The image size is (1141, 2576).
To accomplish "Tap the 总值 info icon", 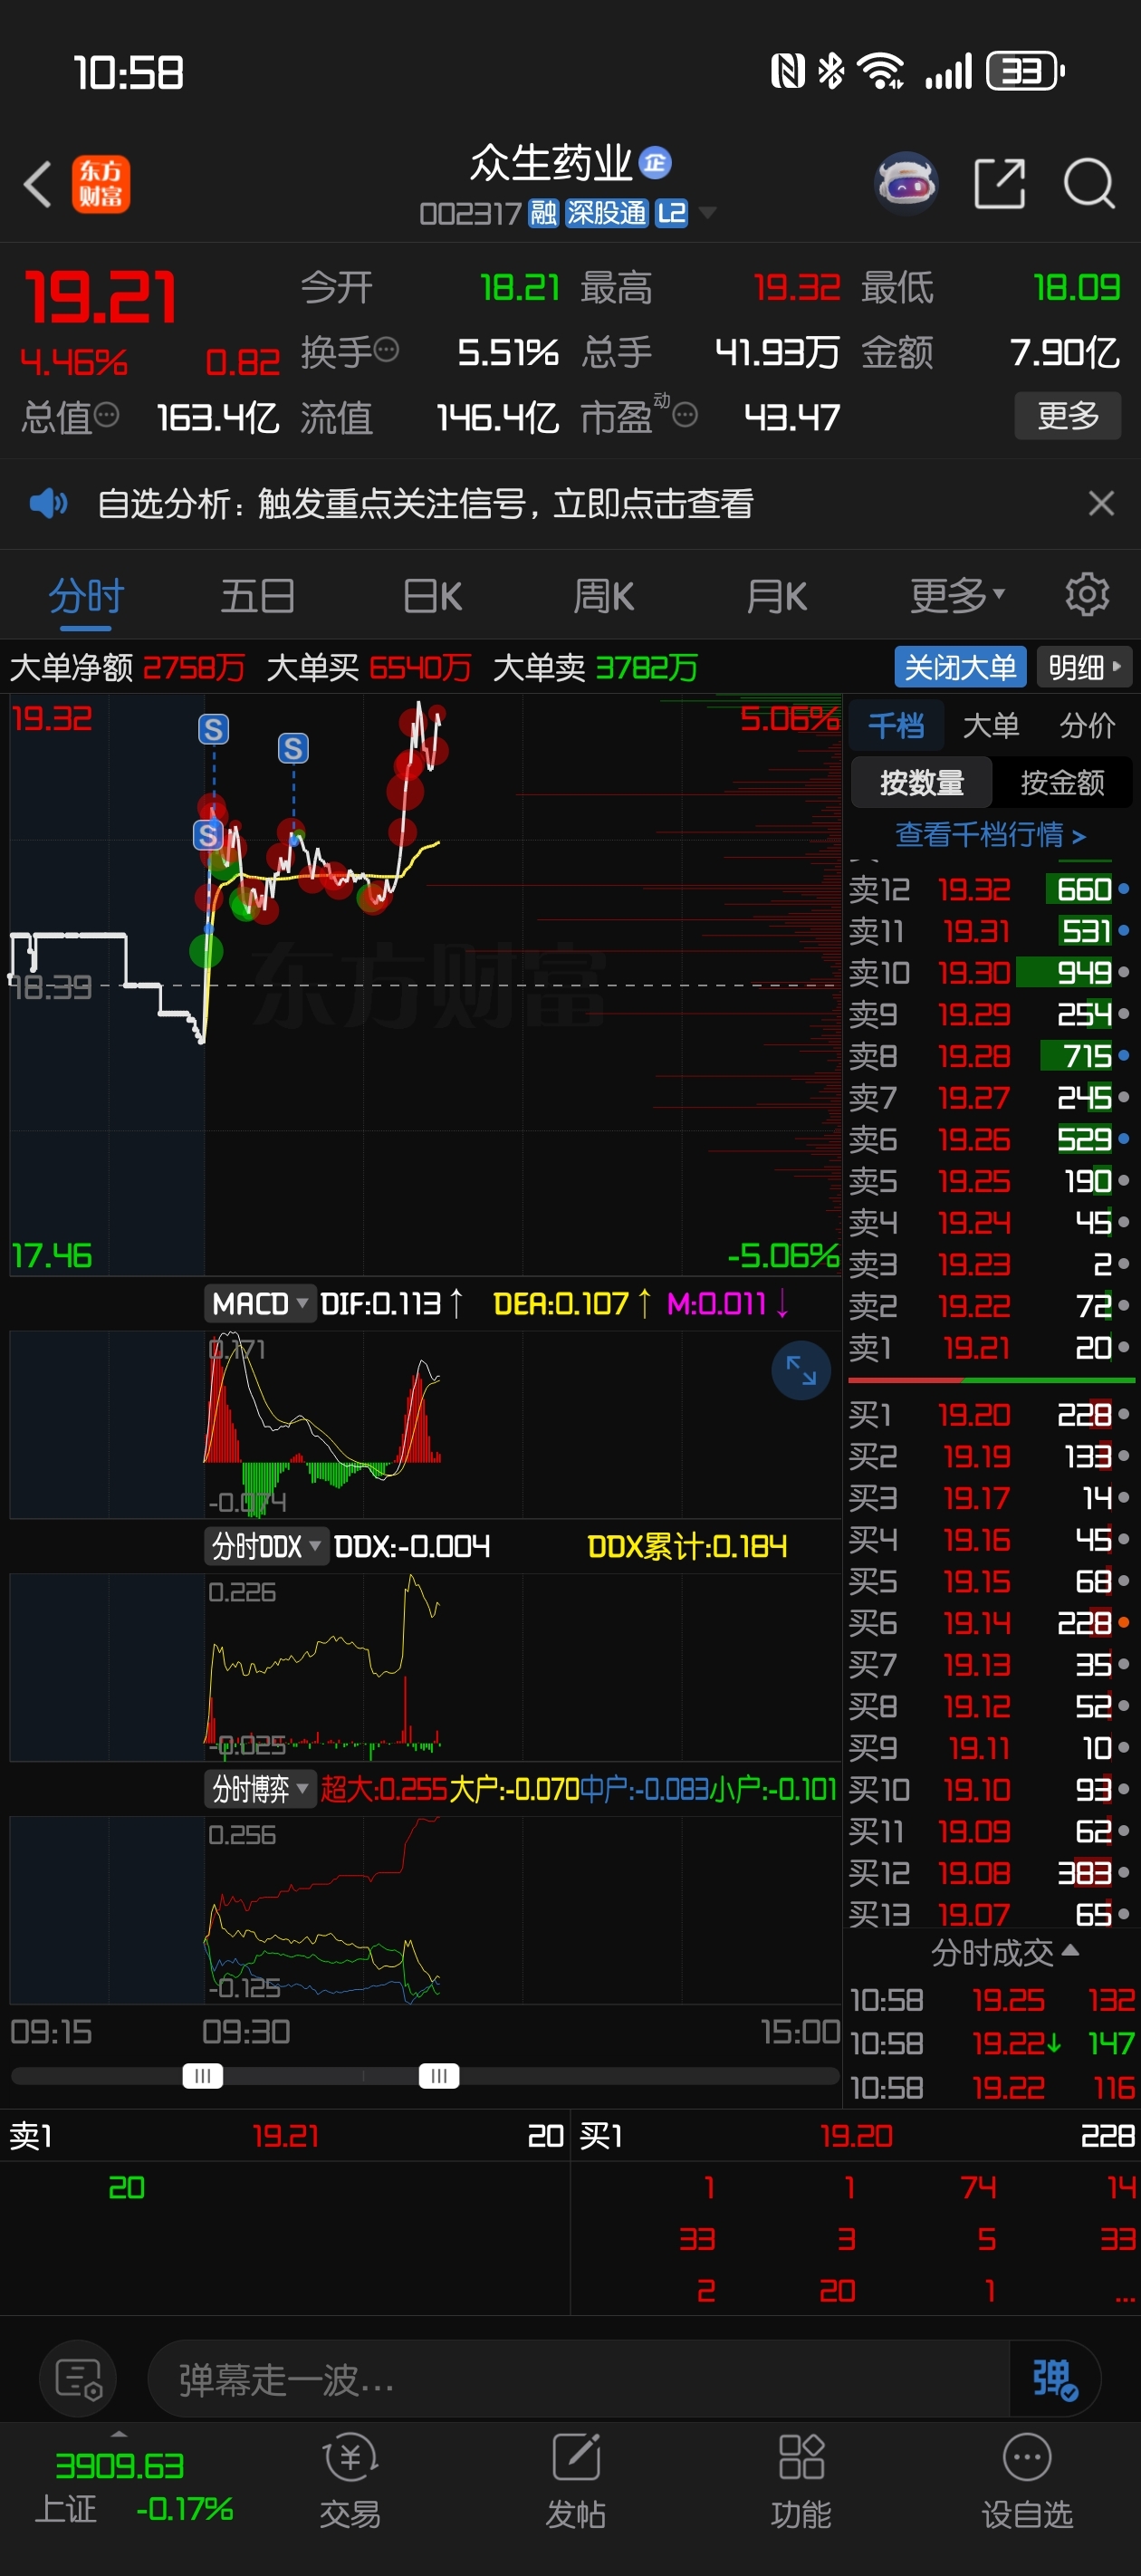I will [106, 415].
